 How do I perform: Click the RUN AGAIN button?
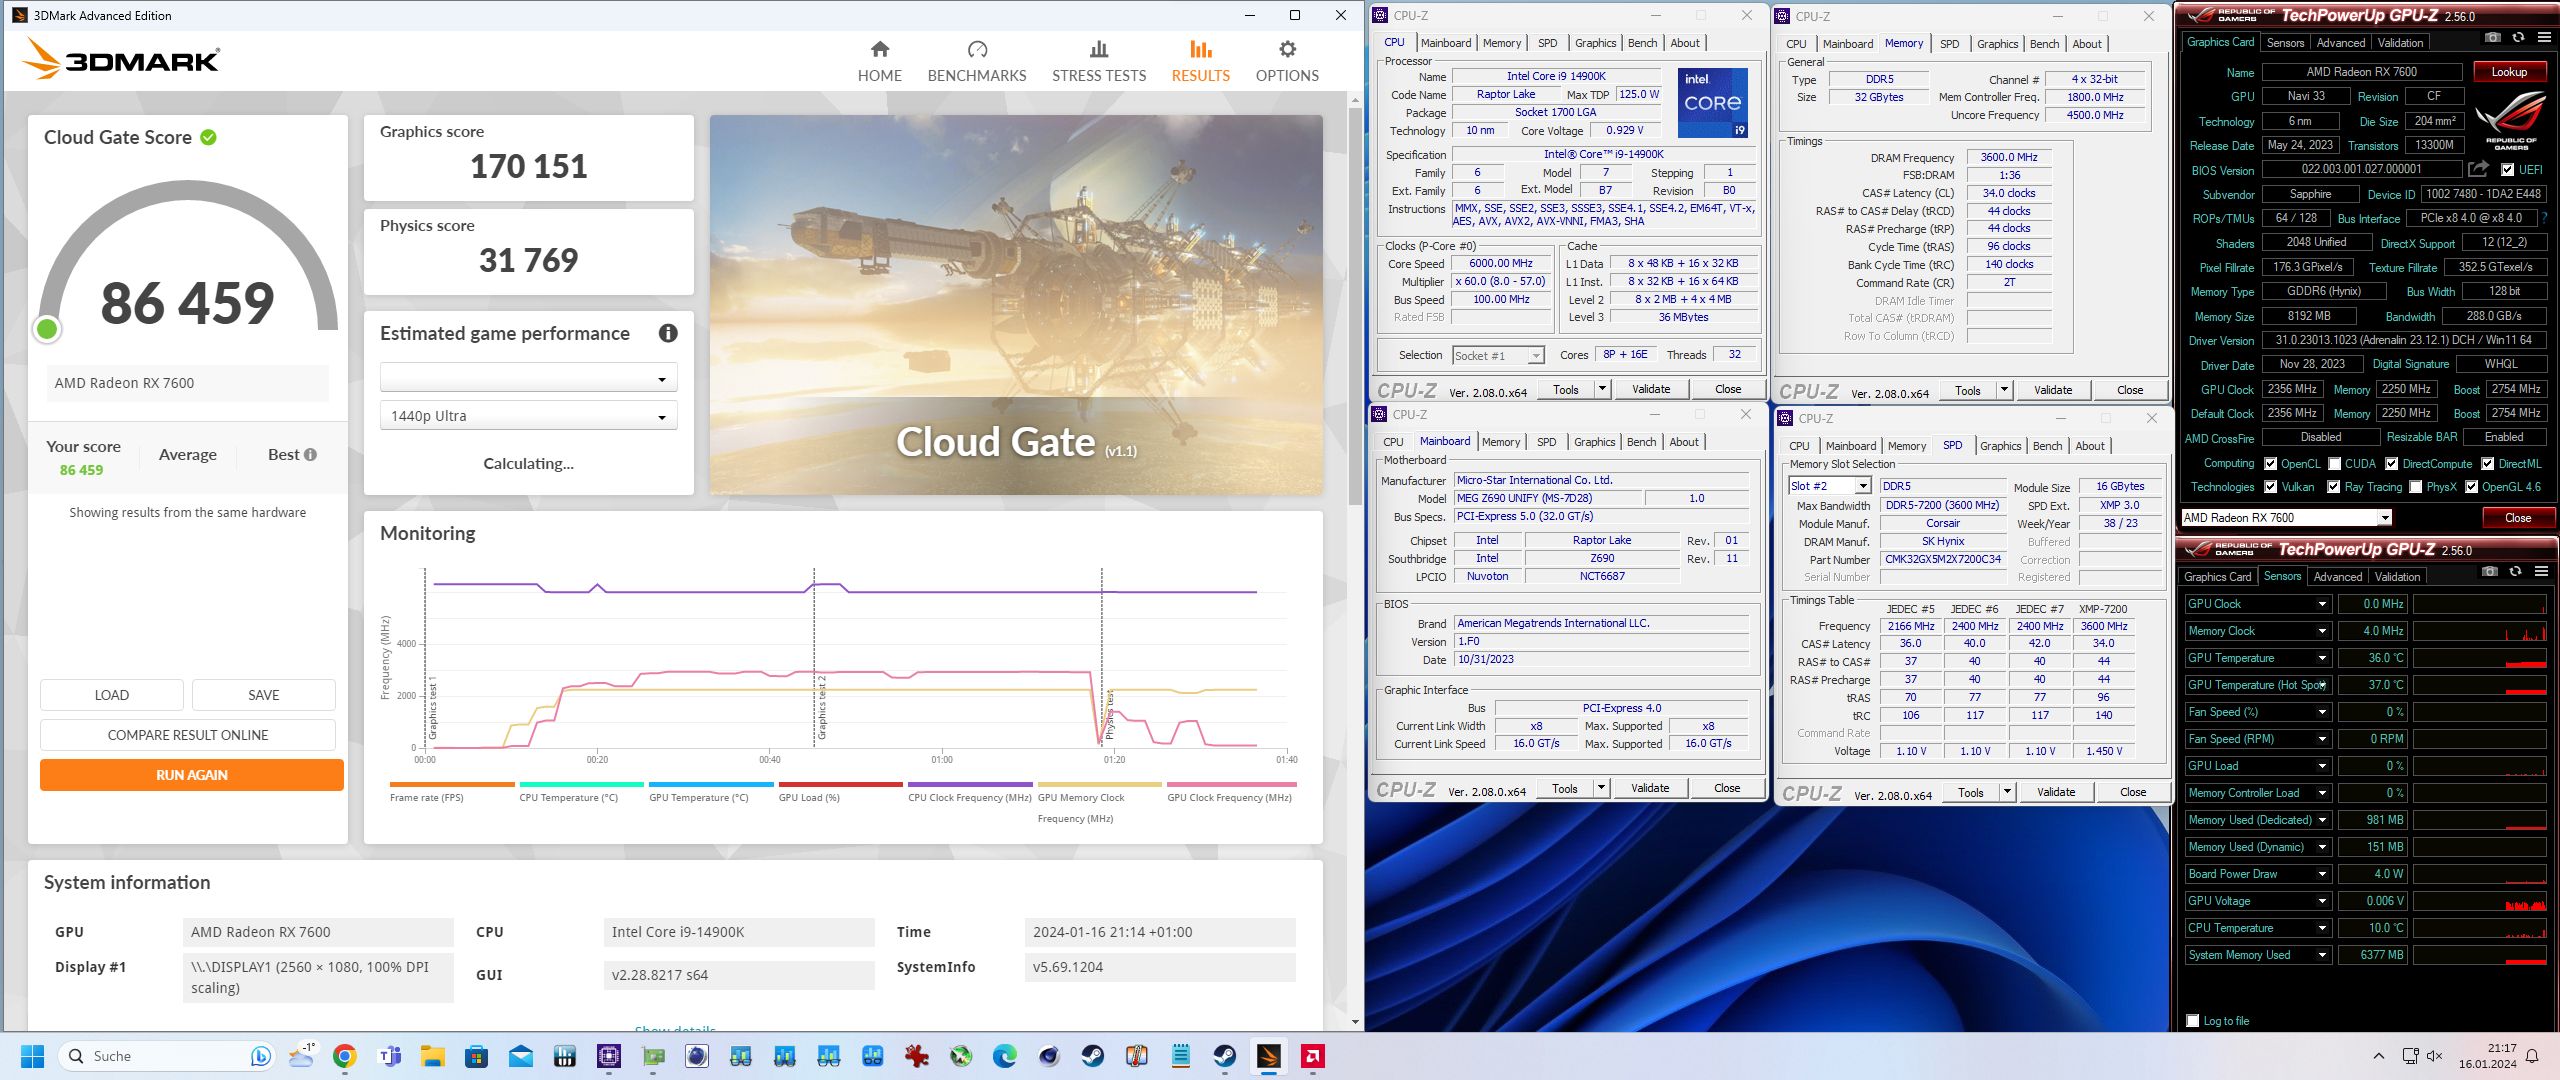(x=192, y=775)
